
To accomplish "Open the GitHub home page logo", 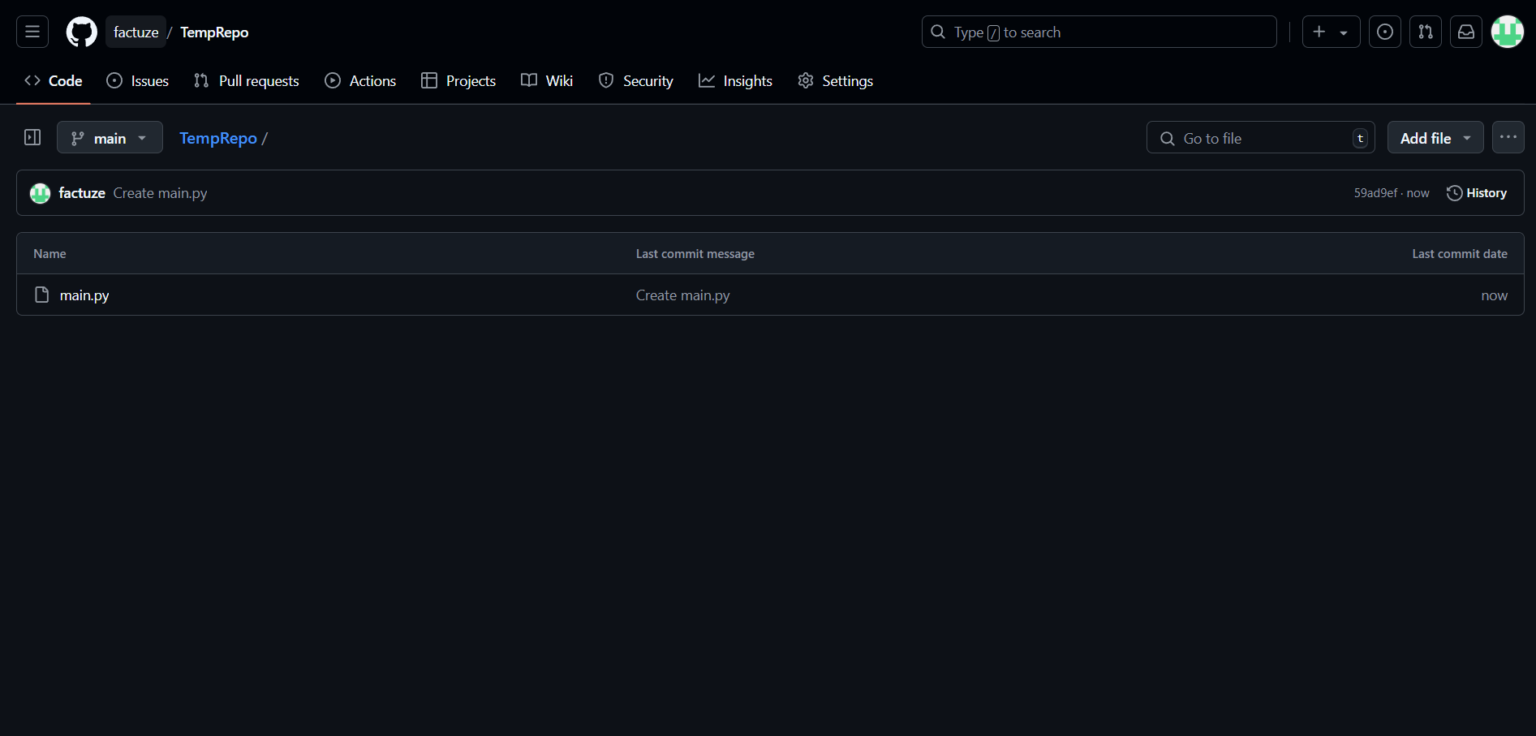I will pos(81,31).
